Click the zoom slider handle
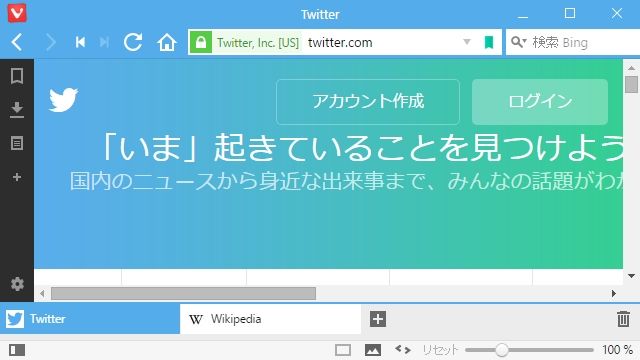The width and height of the screenshot is (640, 360). pyautogui.click(x=502, y=350)
